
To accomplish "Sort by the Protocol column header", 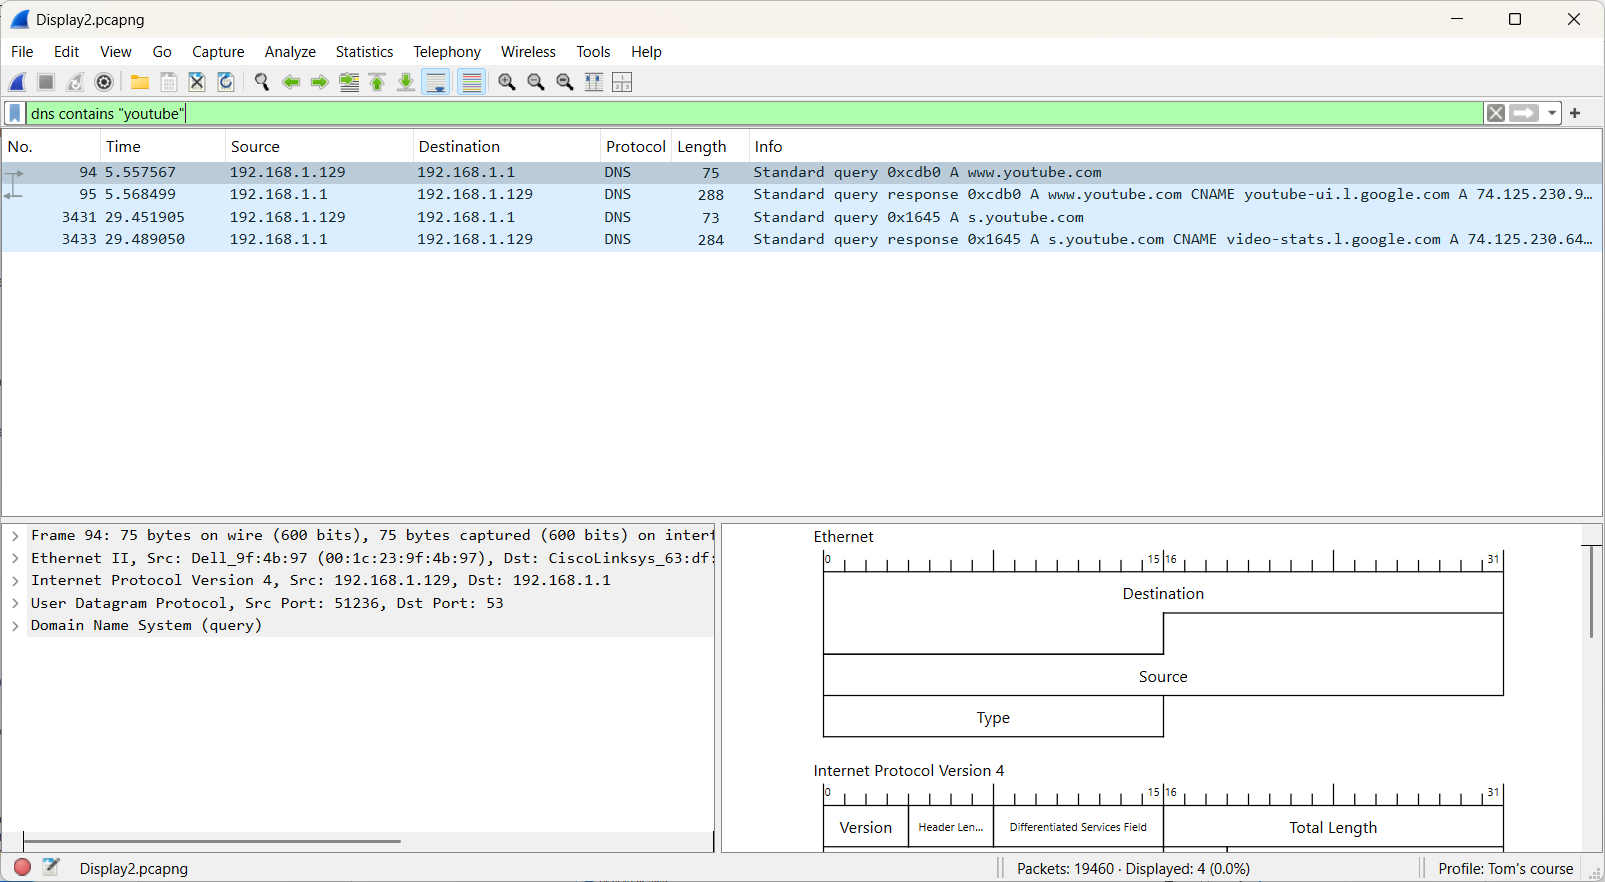I will [636, 147].
